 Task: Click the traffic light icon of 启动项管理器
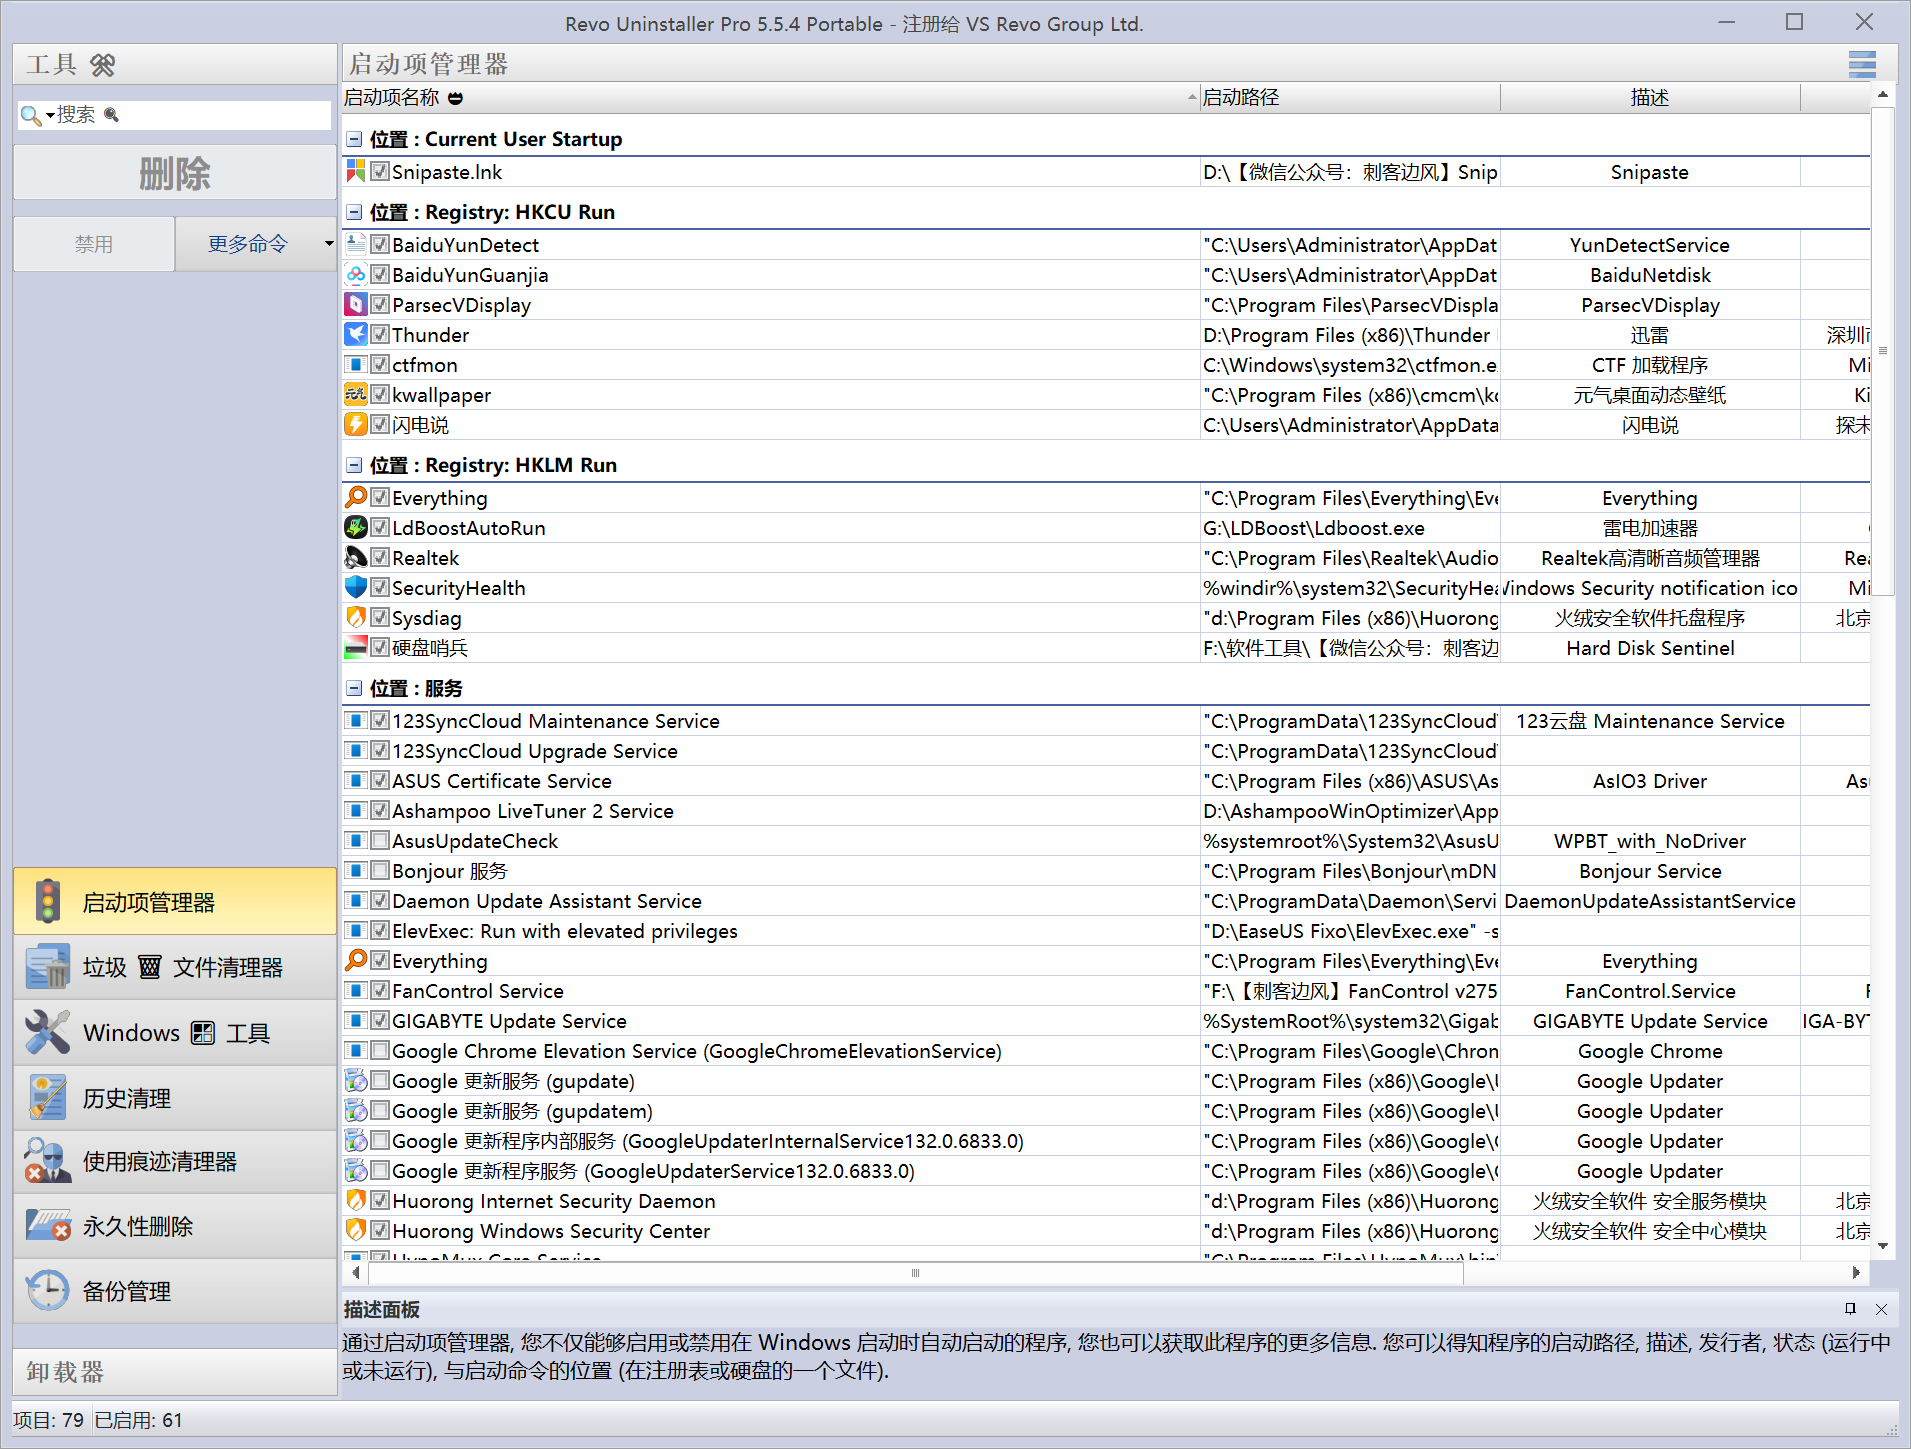(47, 901)
